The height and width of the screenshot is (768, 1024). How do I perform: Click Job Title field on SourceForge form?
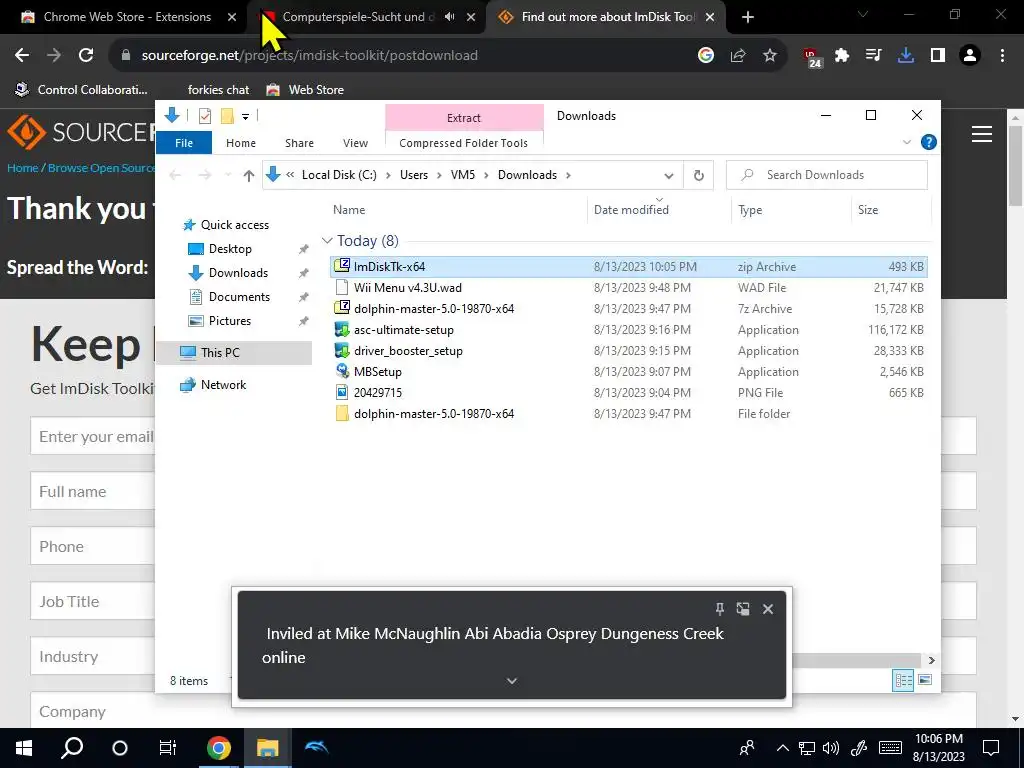click(92, 601)
